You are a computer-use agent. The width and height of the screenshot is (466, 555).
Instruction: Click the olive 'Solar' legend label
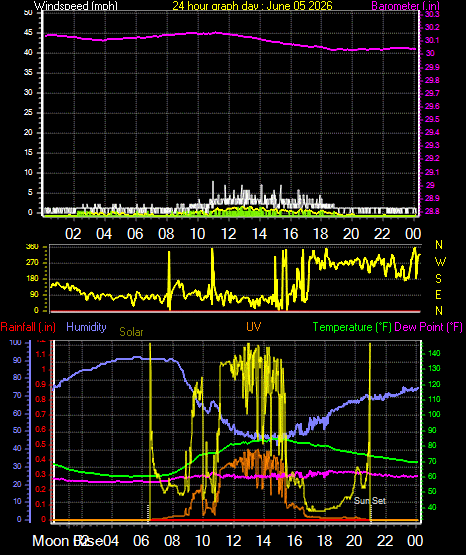[x=131, y=332]
